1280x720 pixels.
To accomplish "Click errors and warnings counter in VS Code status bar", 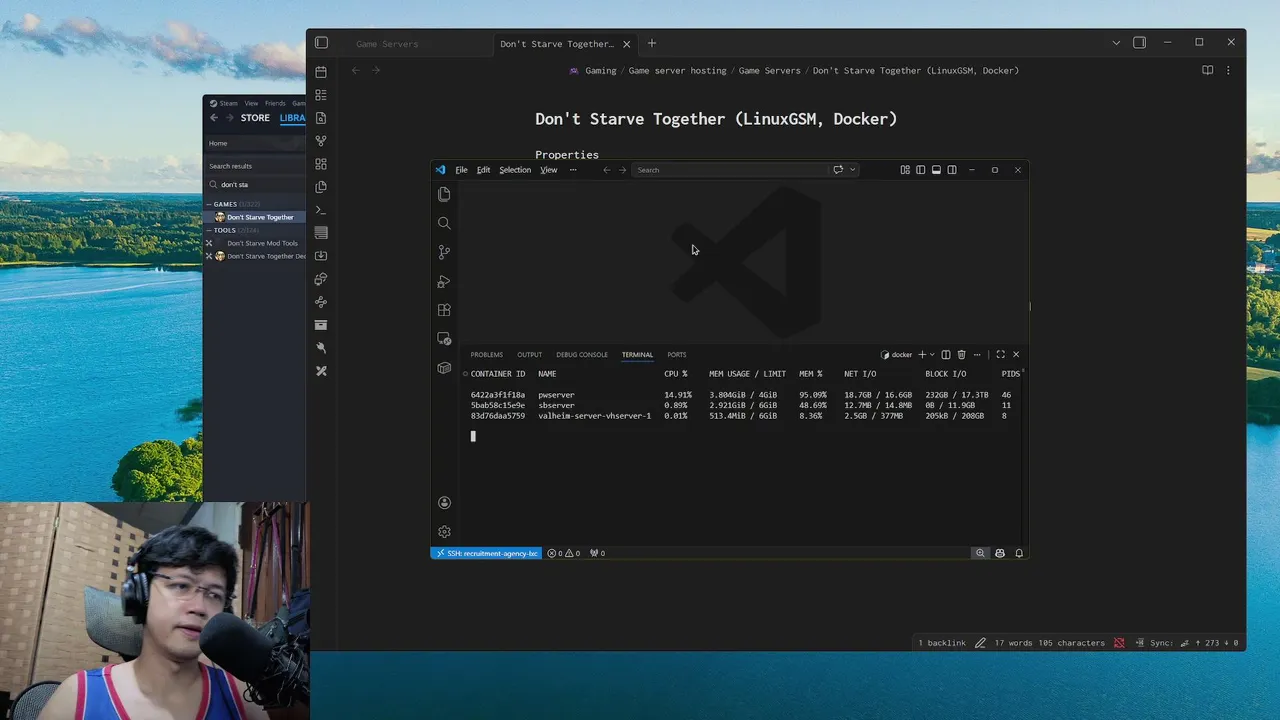I will (563, 553).
